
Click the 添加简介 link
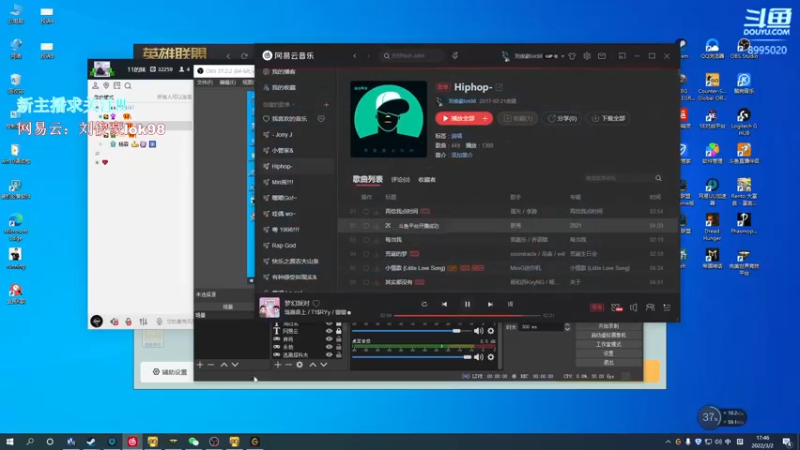click(462, 155)
